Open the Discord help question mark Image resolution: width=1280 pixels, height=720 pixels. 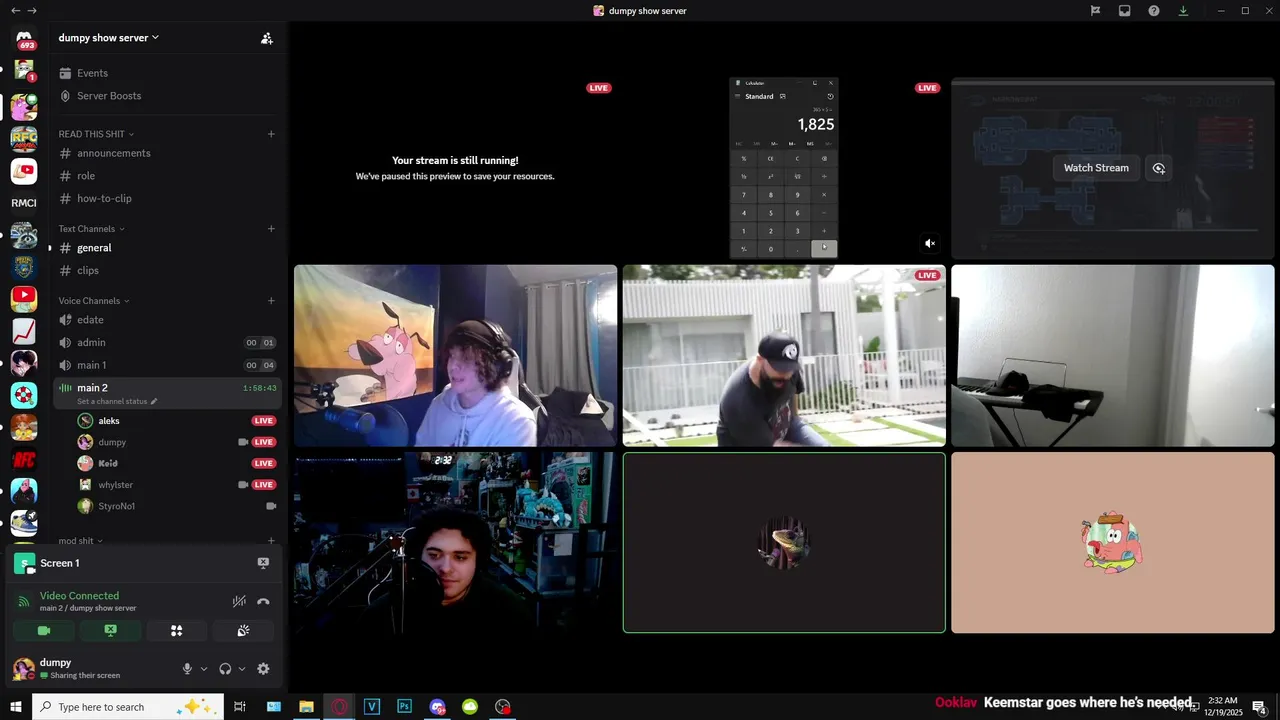tap(1154, 11)
